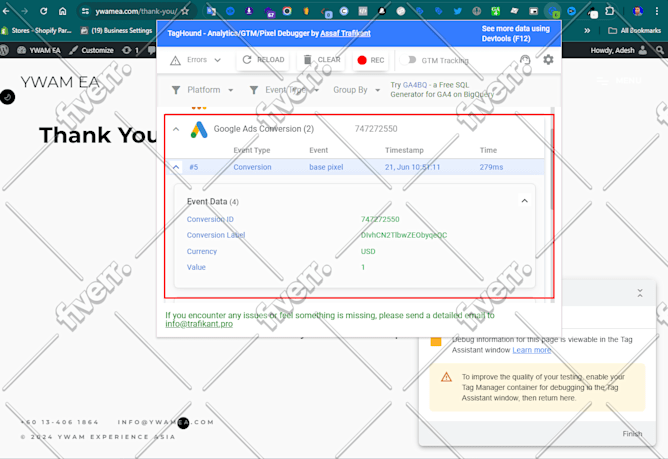
Task: Bookmark this page with the star icon
Action: tap(185, 11)
